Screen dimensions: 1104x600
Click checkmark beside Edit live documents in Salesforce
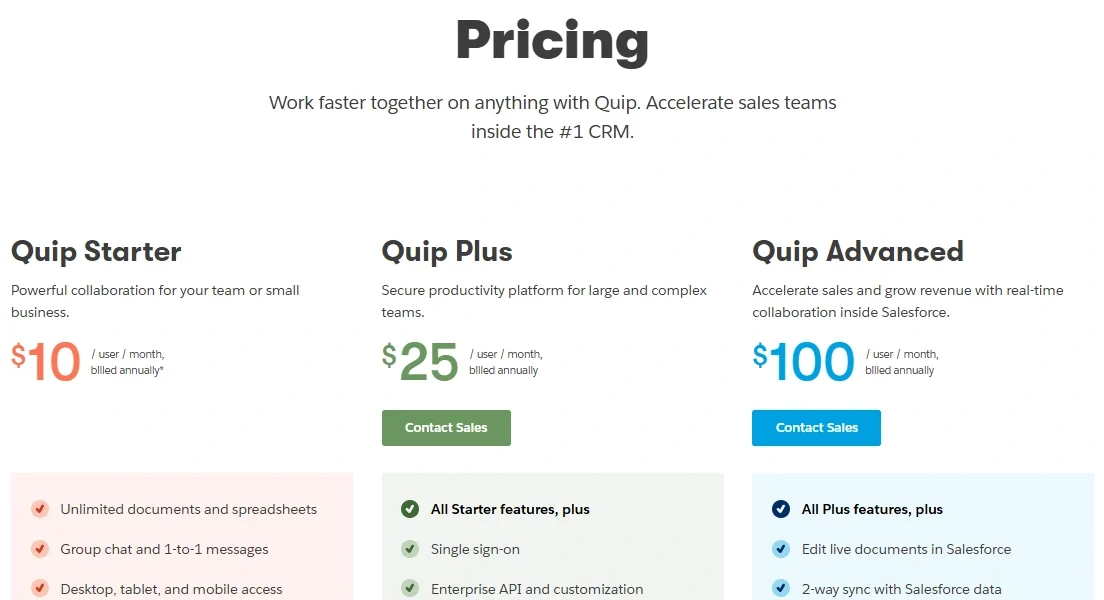[x=781, y=549]
